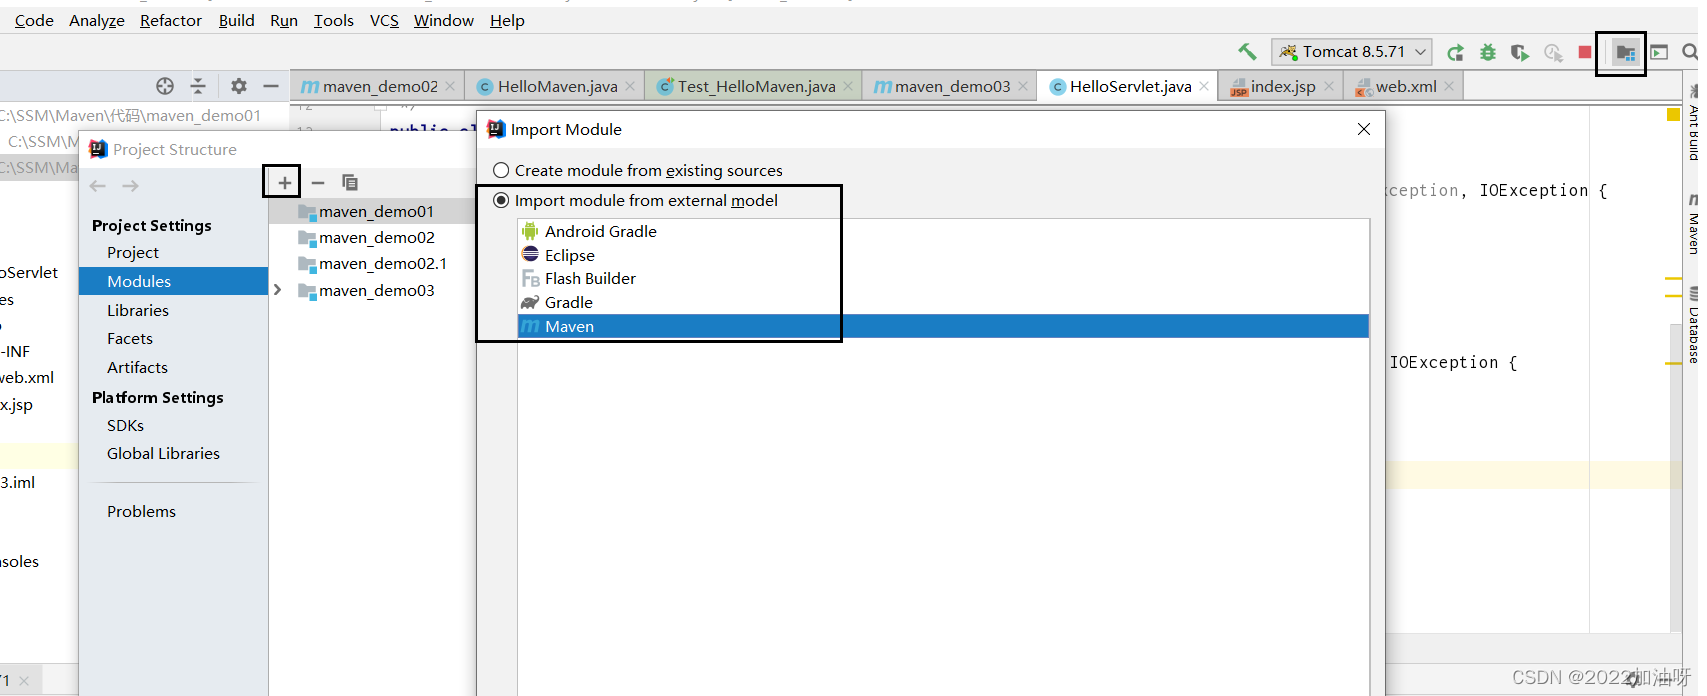Click the locate target crosshair icon
Viewport: 1707px width, 696px height.
pyautogui.click(x=165, y=86)
